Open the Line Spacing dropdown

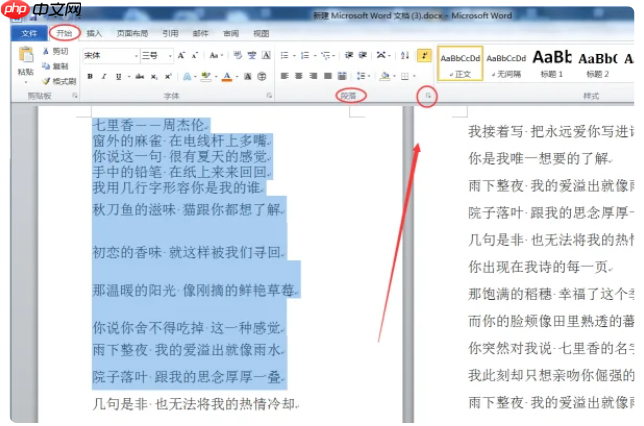click(363, 76)
